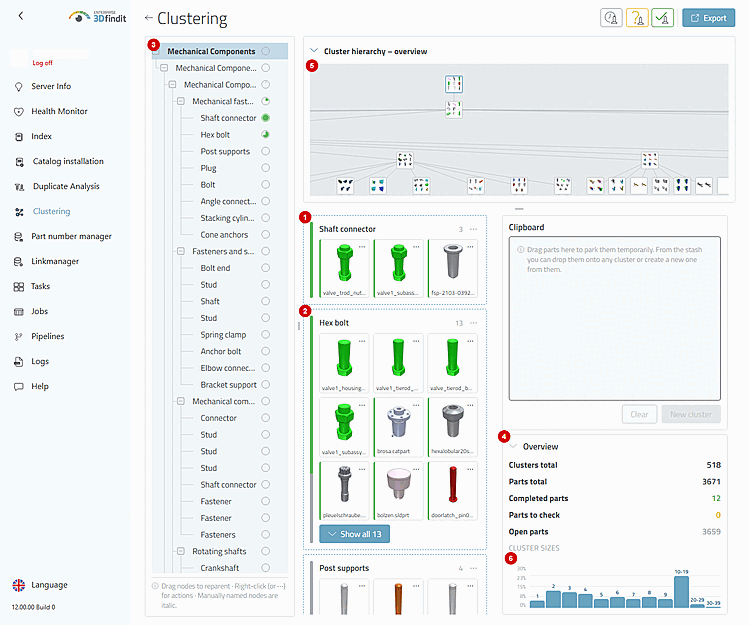The width and height of the screenshot is (750, 625).
Task: Click the New cluster button
Action: (691, 415)
